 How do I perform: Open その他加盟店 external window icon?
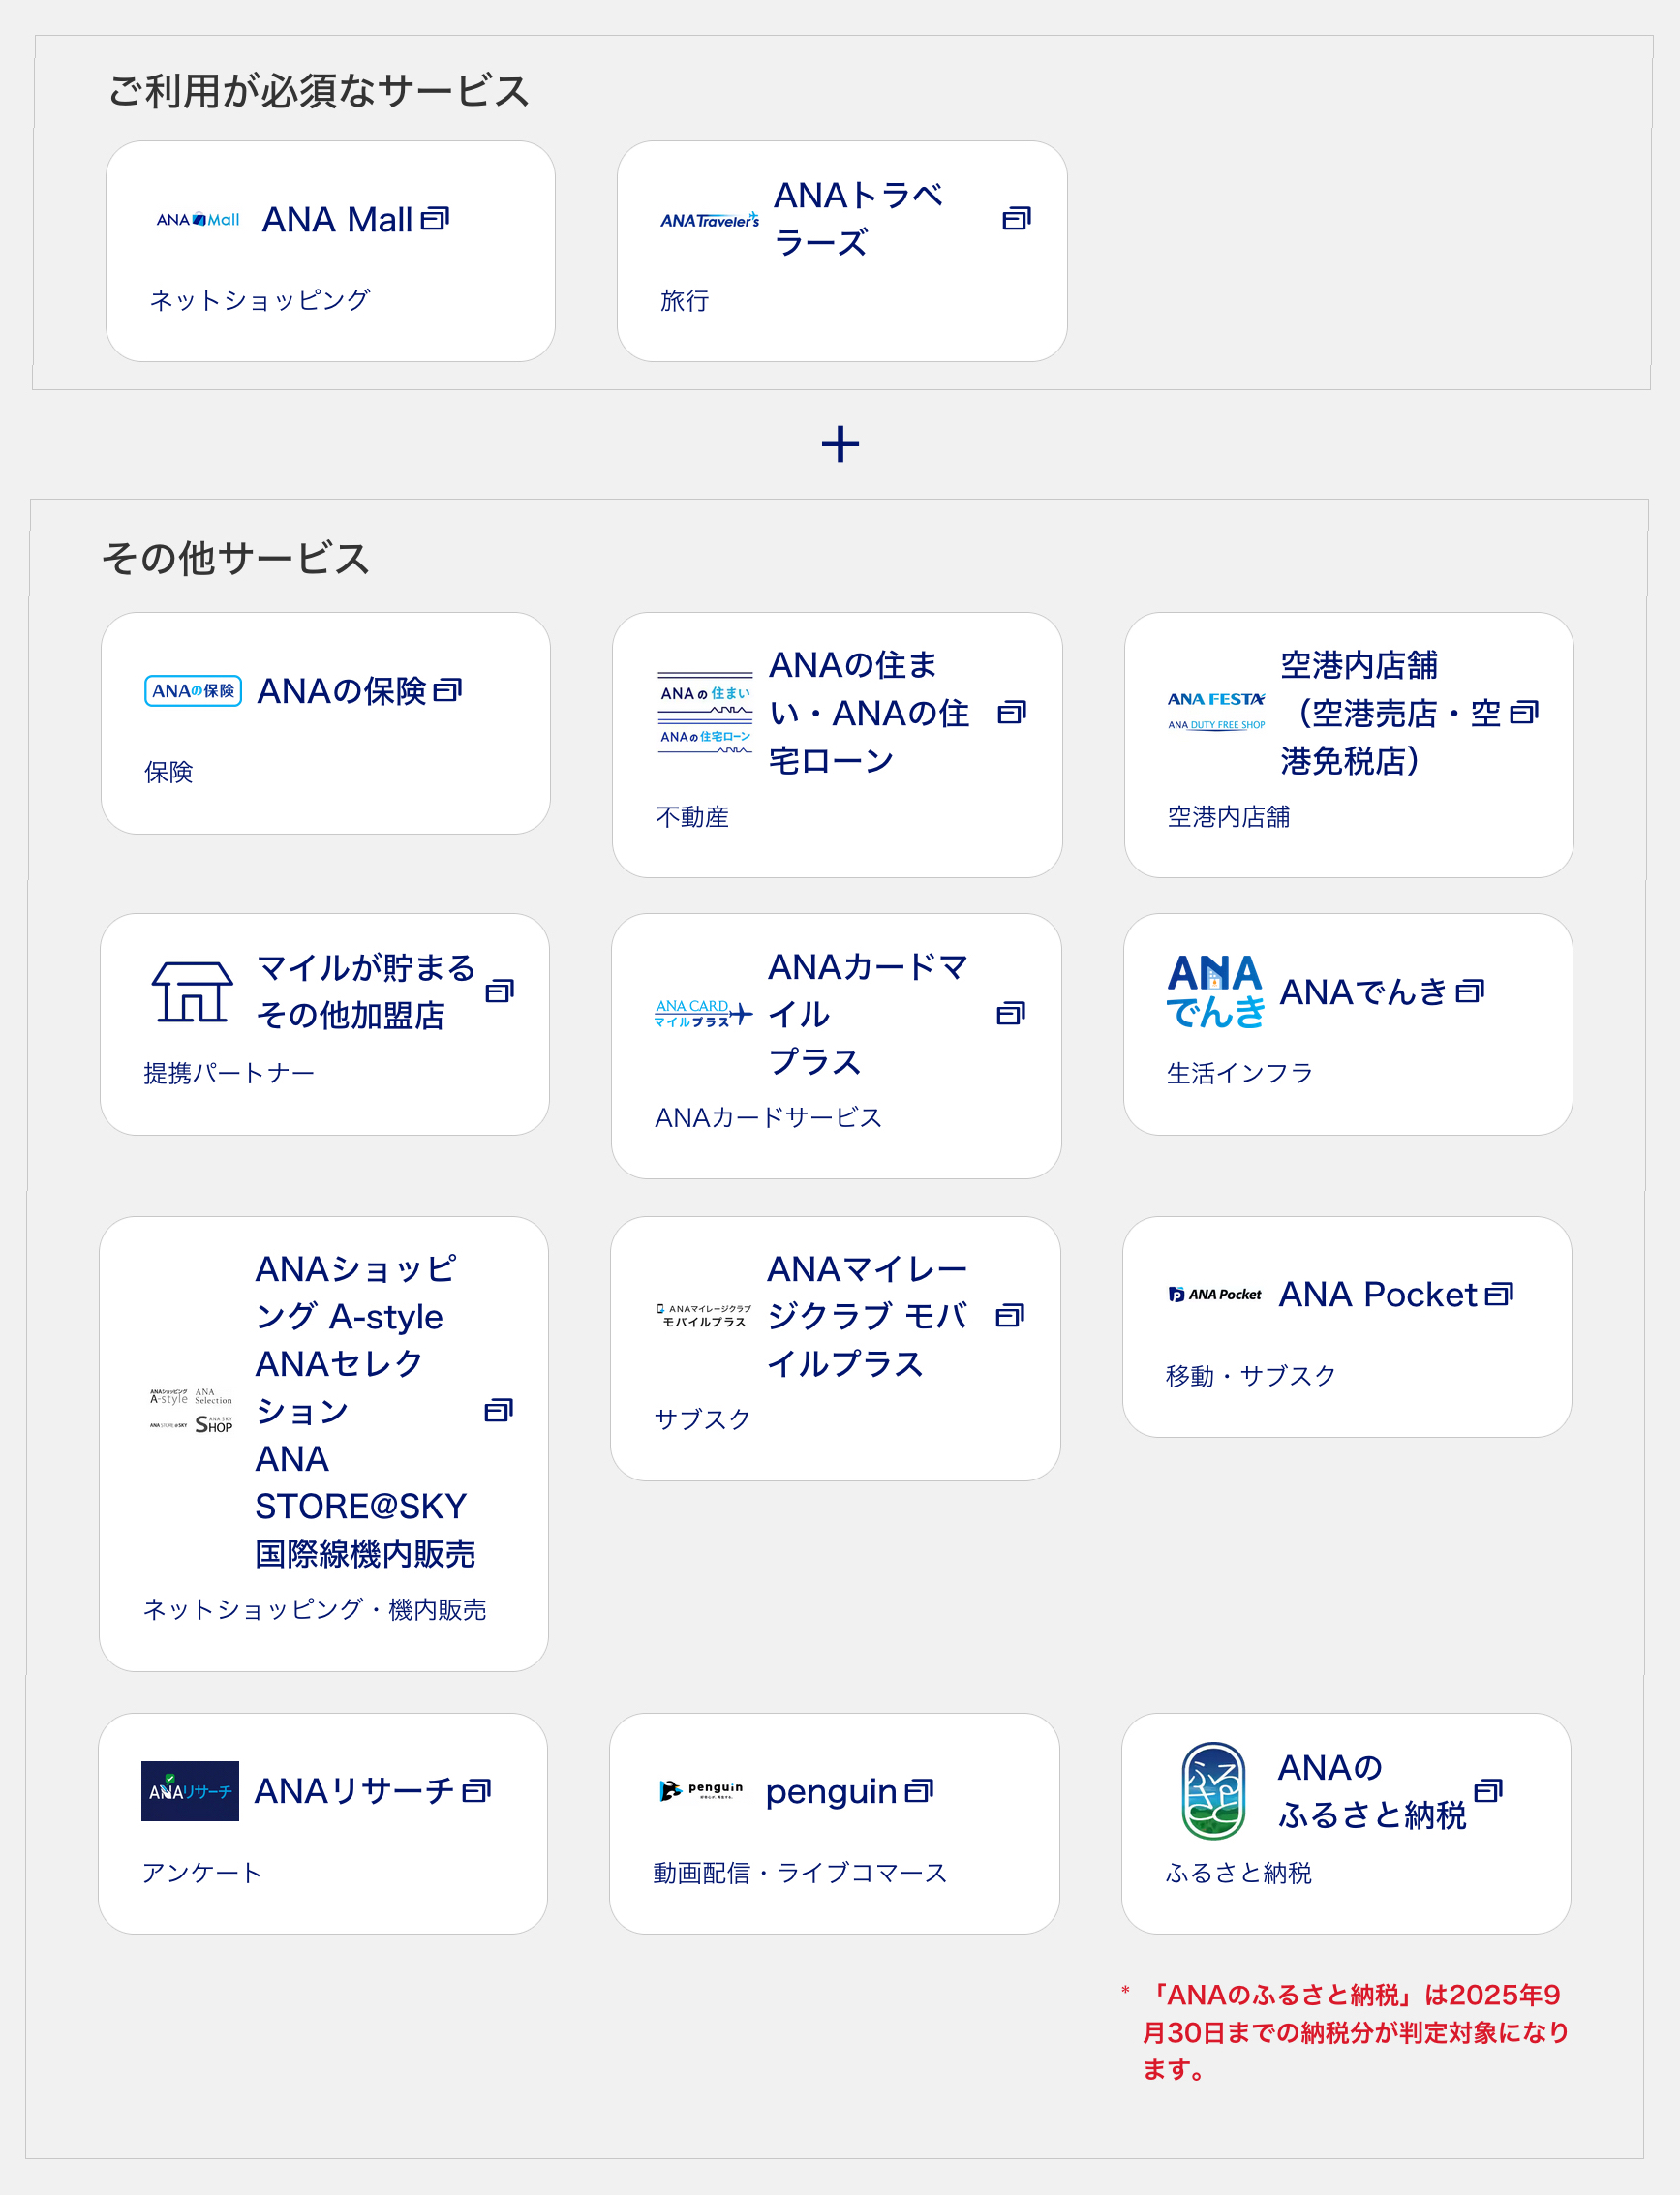pos(500,992)
